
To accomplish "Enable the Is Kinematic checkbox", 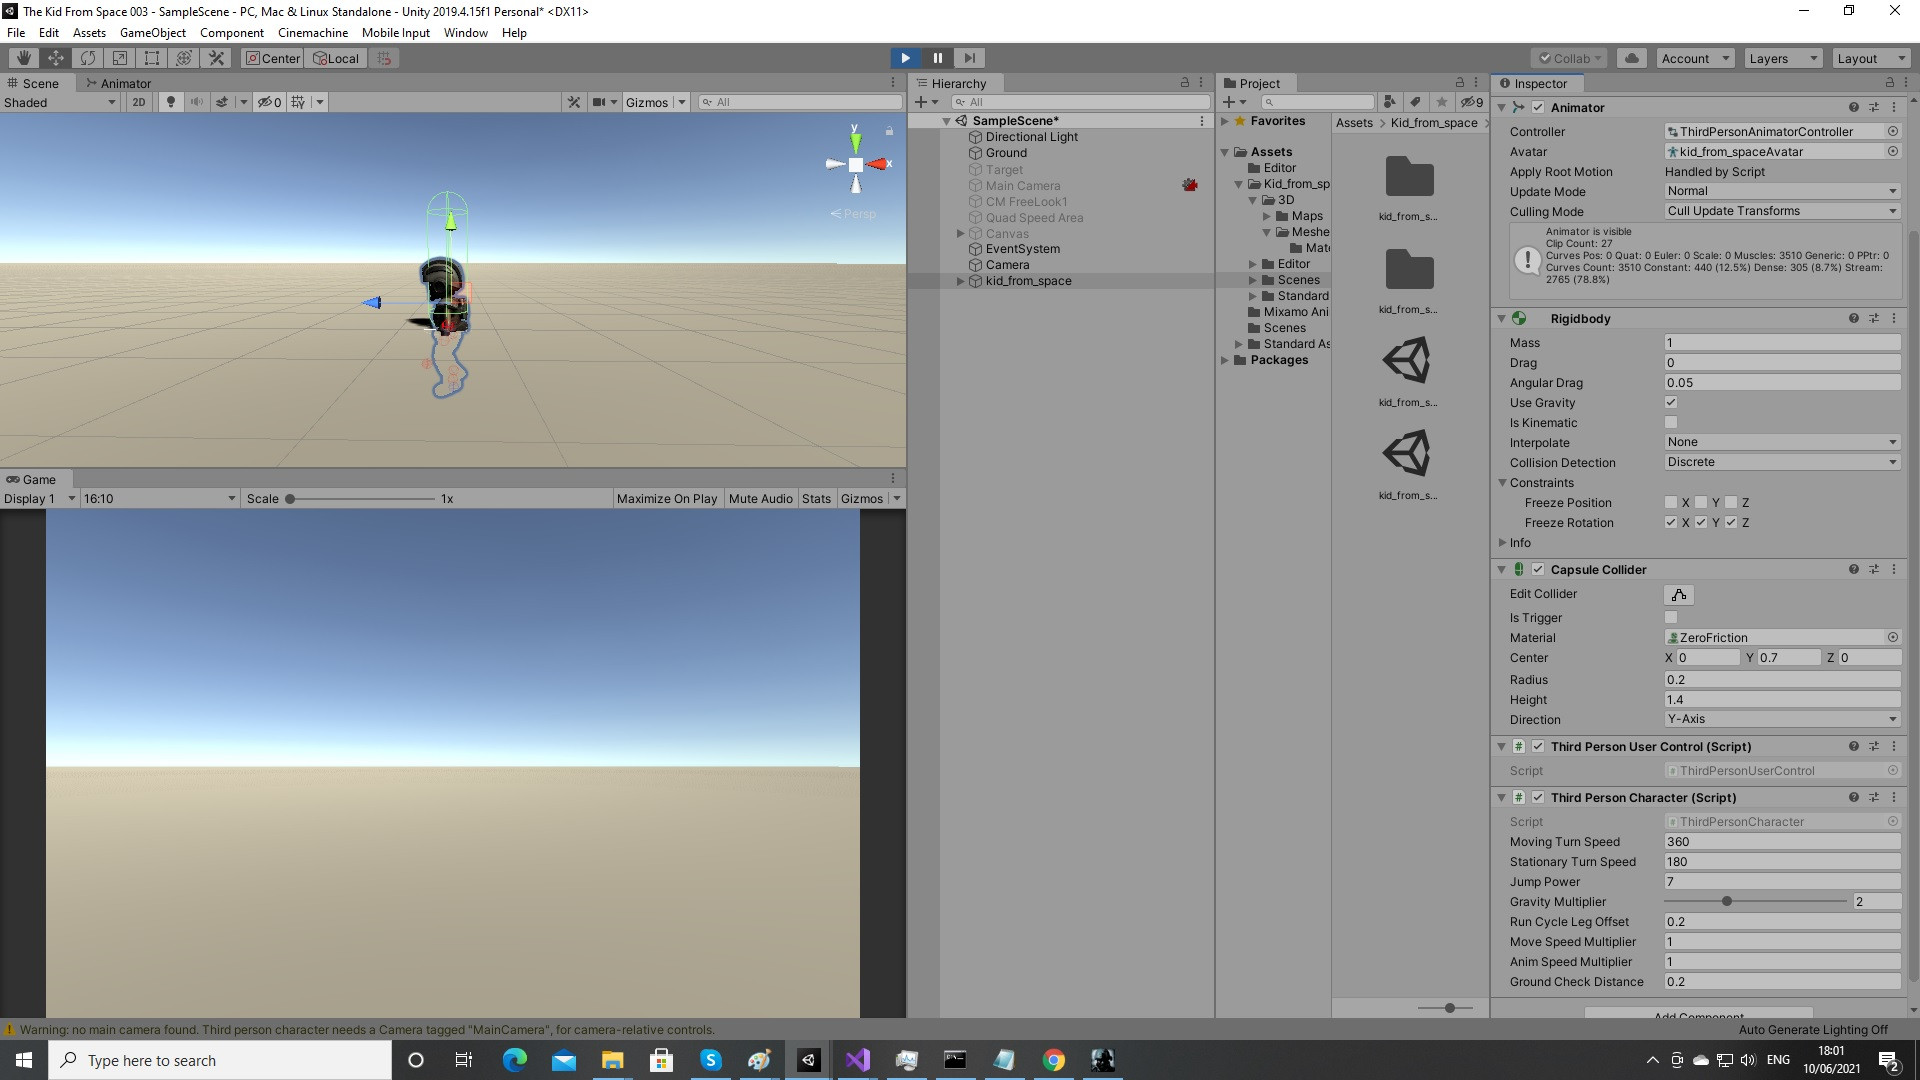I will [1671, 423].
